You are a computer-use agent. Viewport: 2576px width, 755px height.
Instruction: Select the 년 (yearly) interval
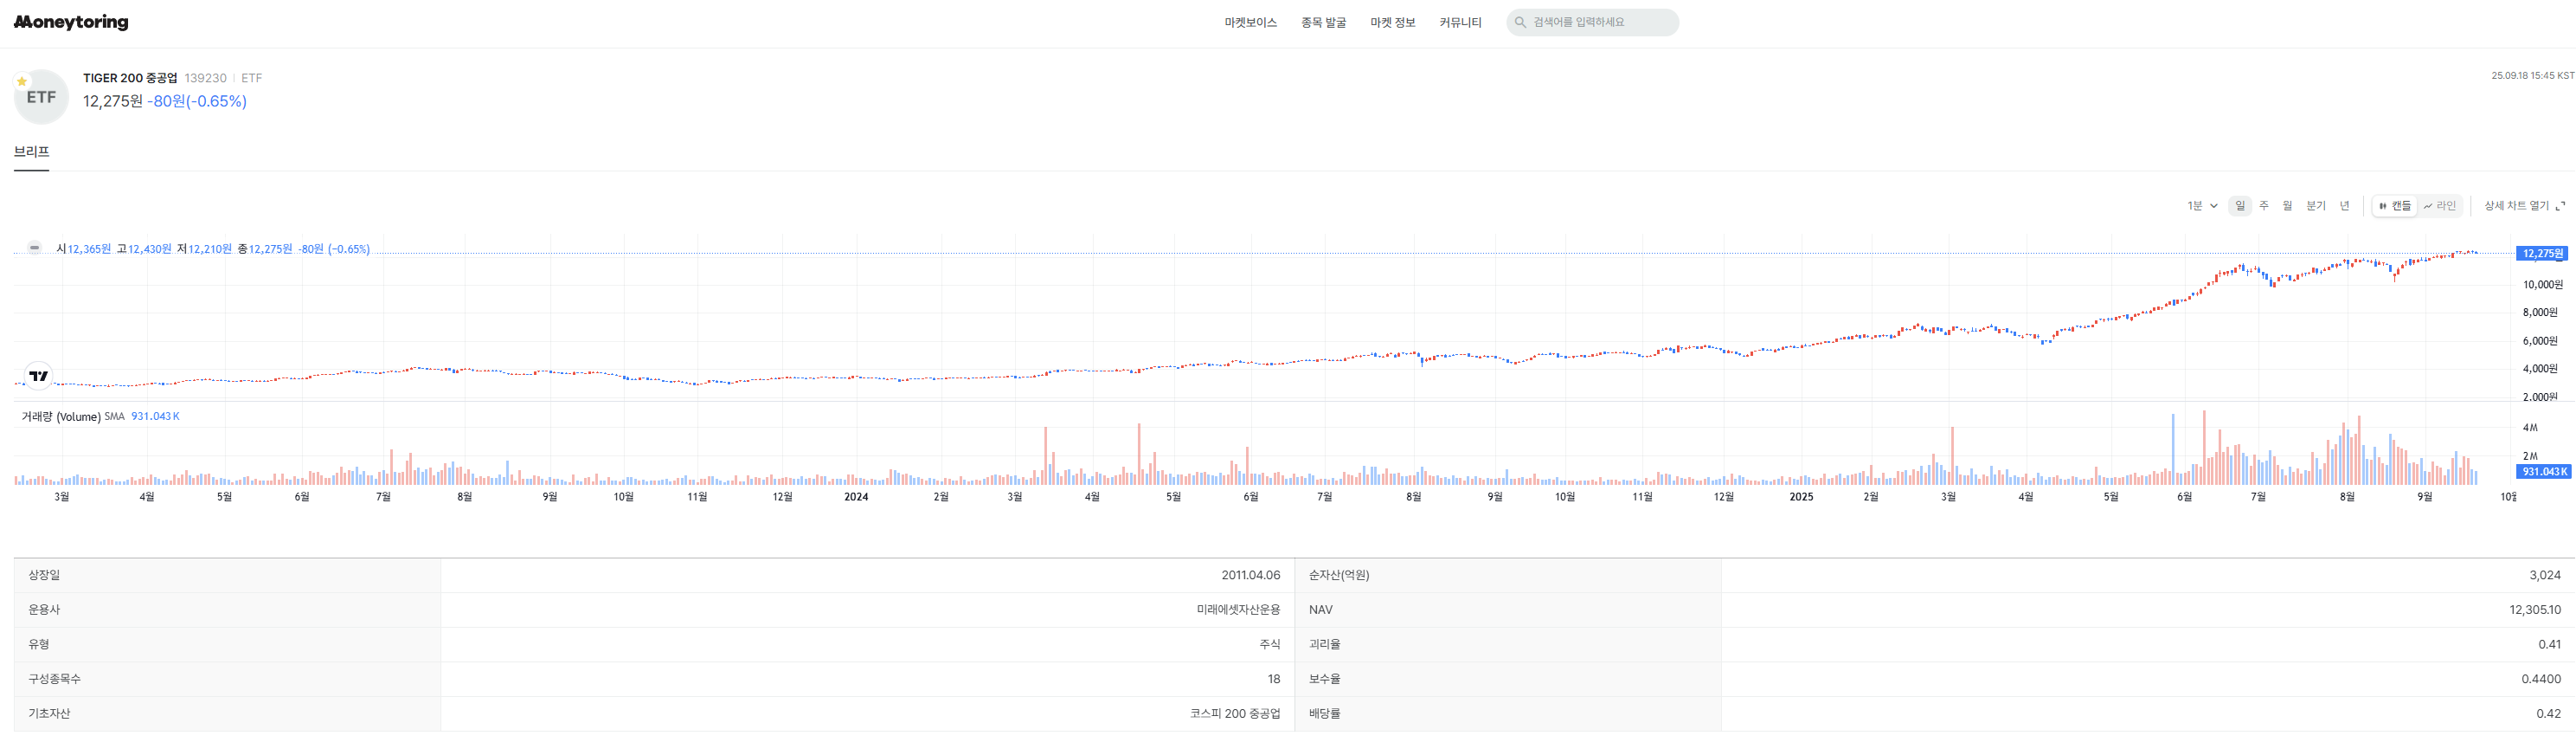[x=2345, y=206]
